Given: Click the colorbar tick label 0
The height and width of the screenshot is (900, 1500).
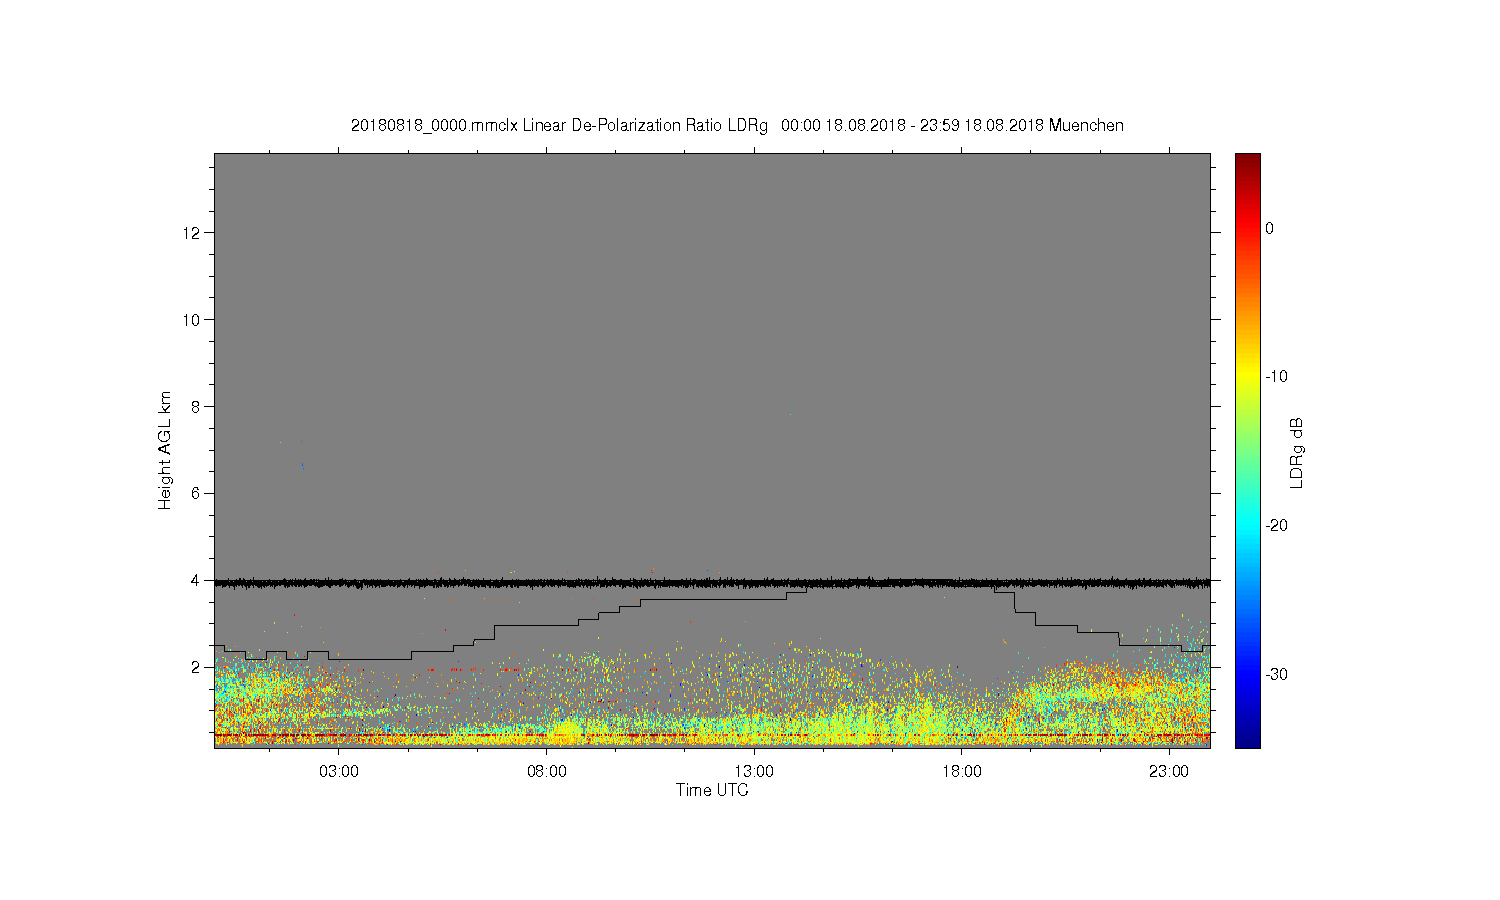Looking at the screenshot, I should tap(1270, 228).
